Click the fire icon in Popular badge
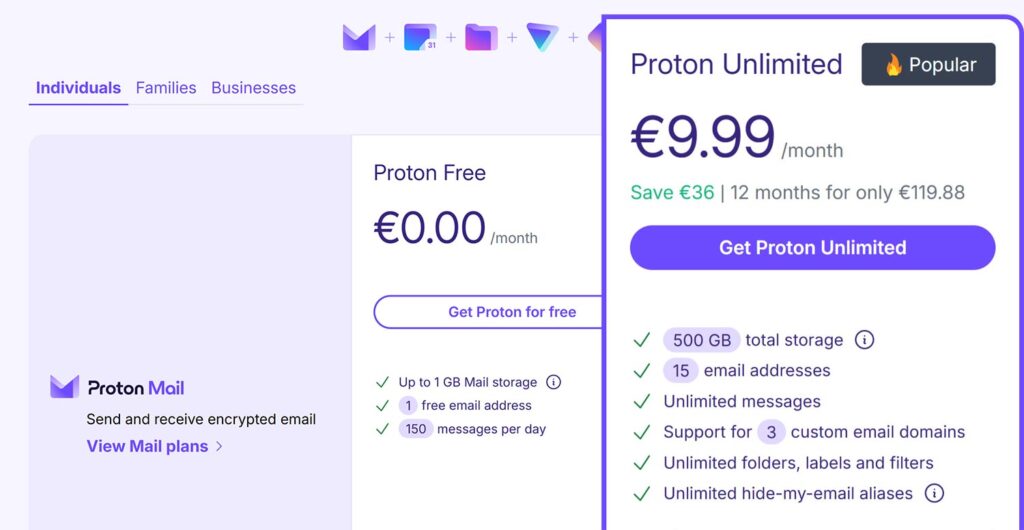 pos(893,65)
